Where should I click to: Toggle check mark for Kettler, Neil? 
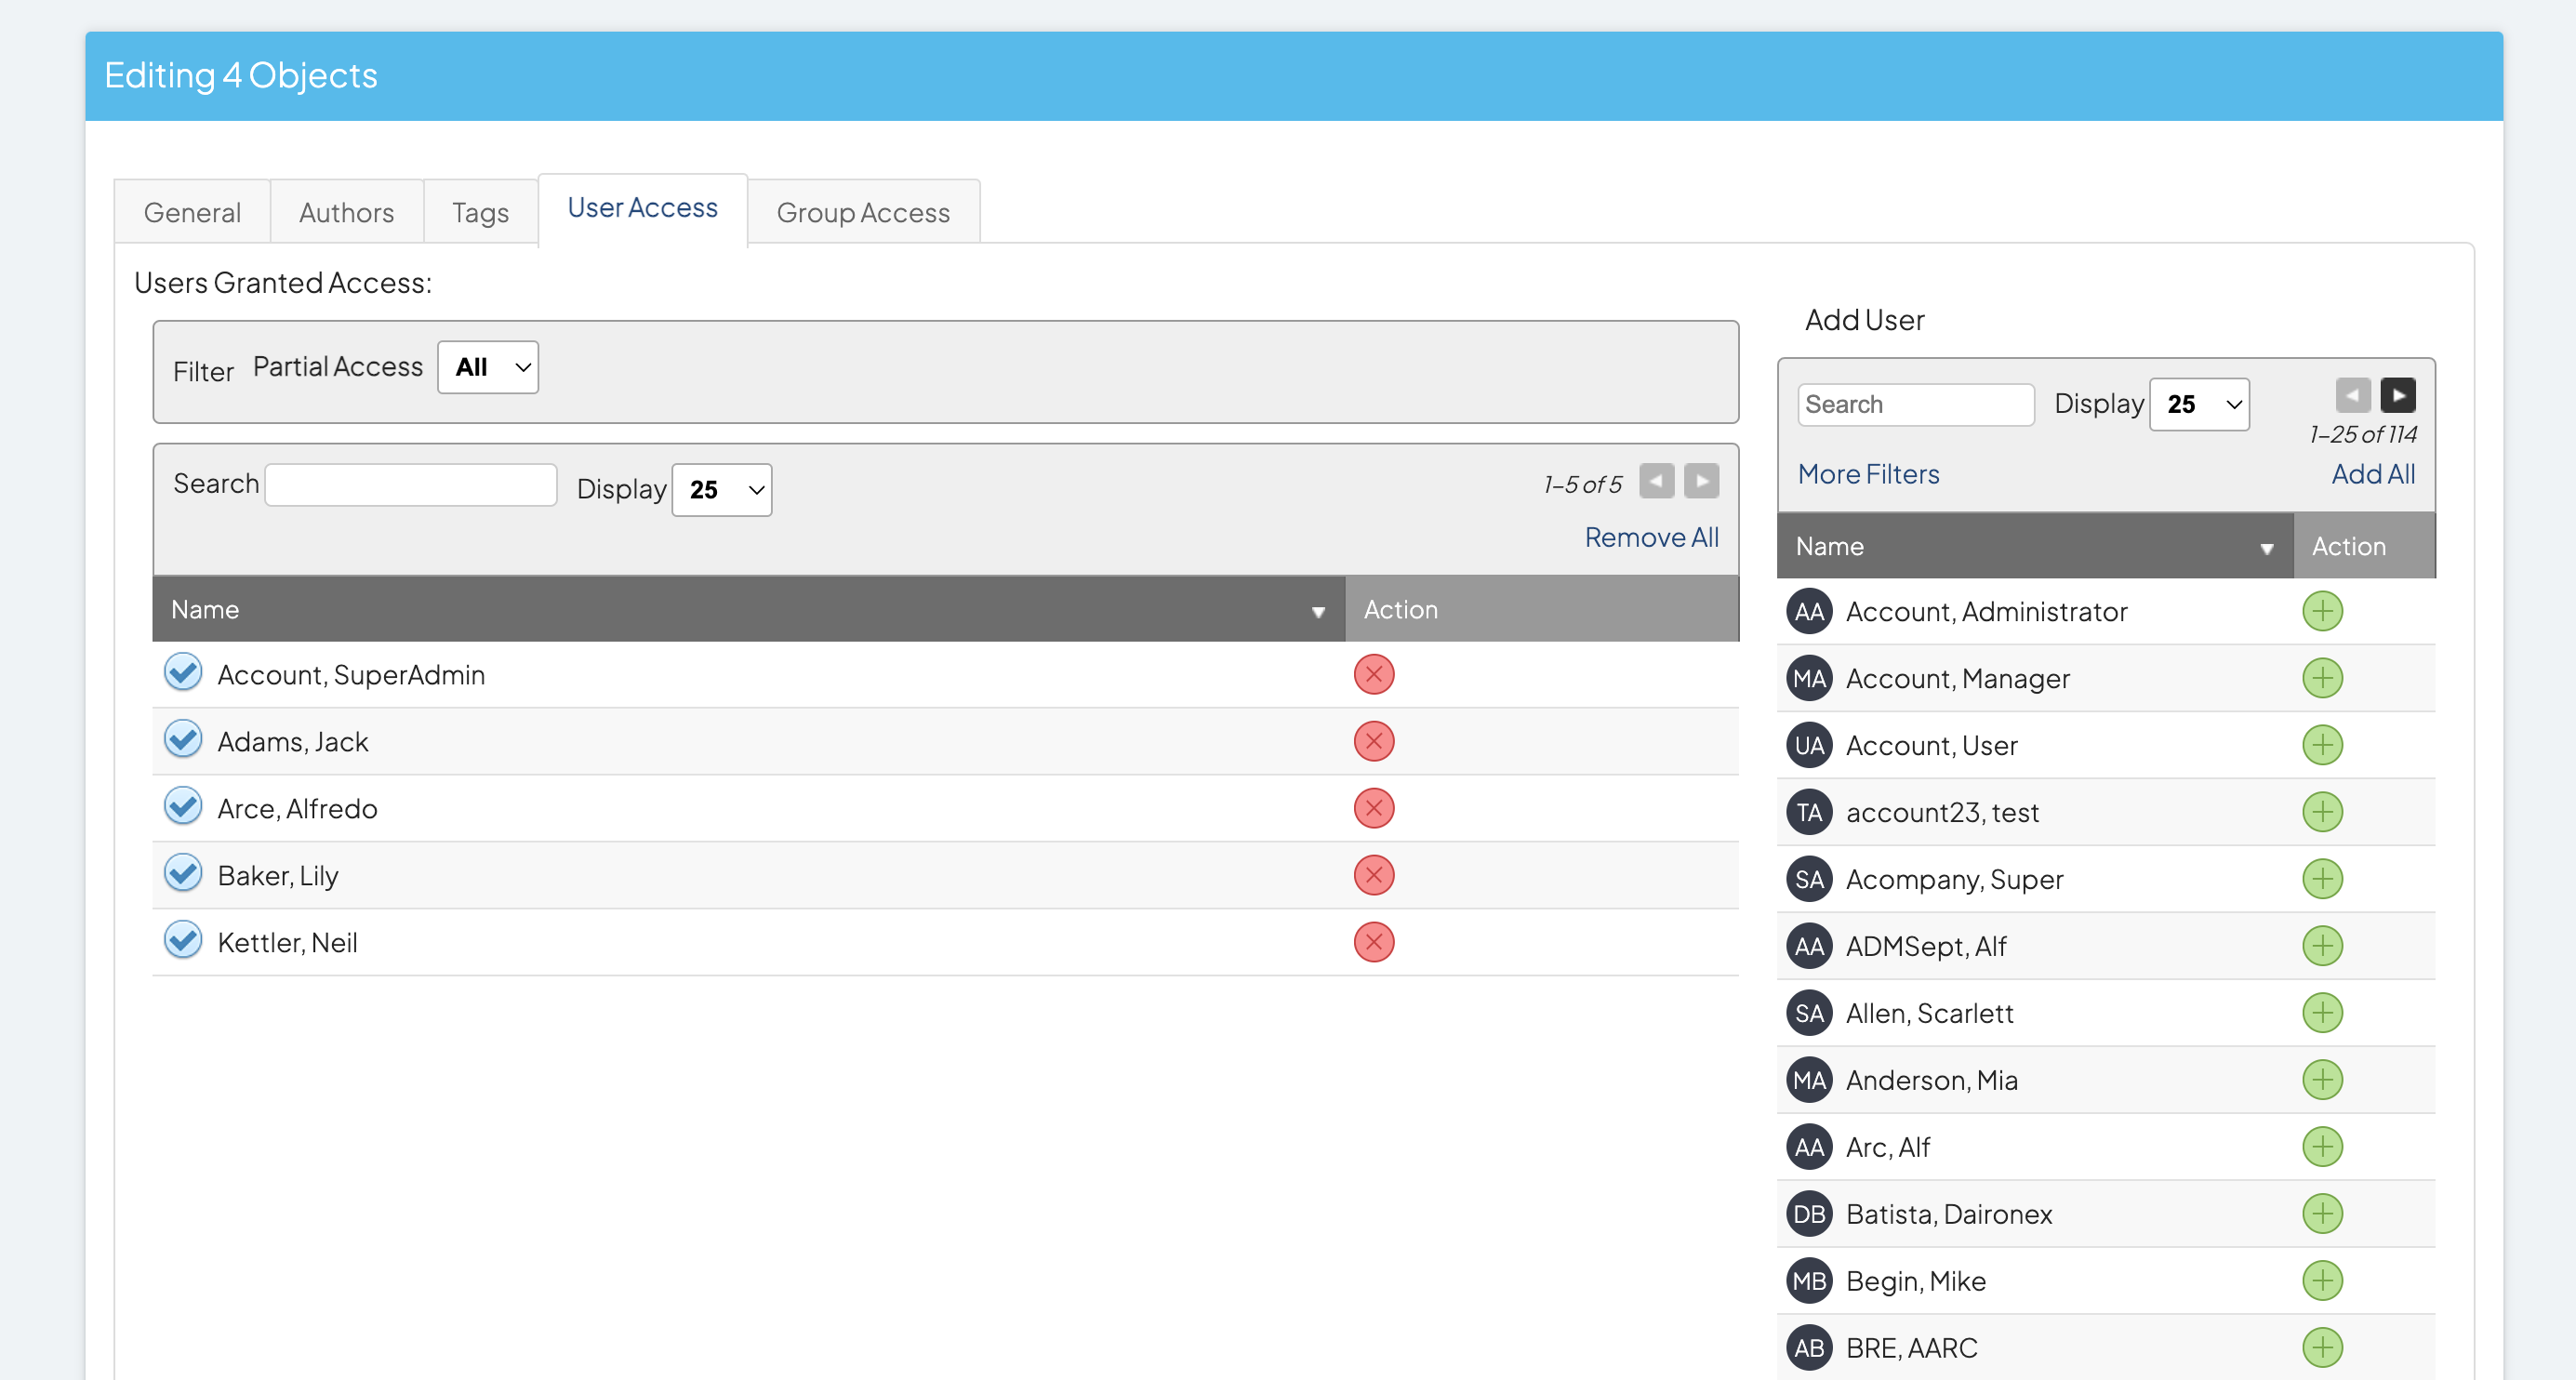[x=183, y=940]
